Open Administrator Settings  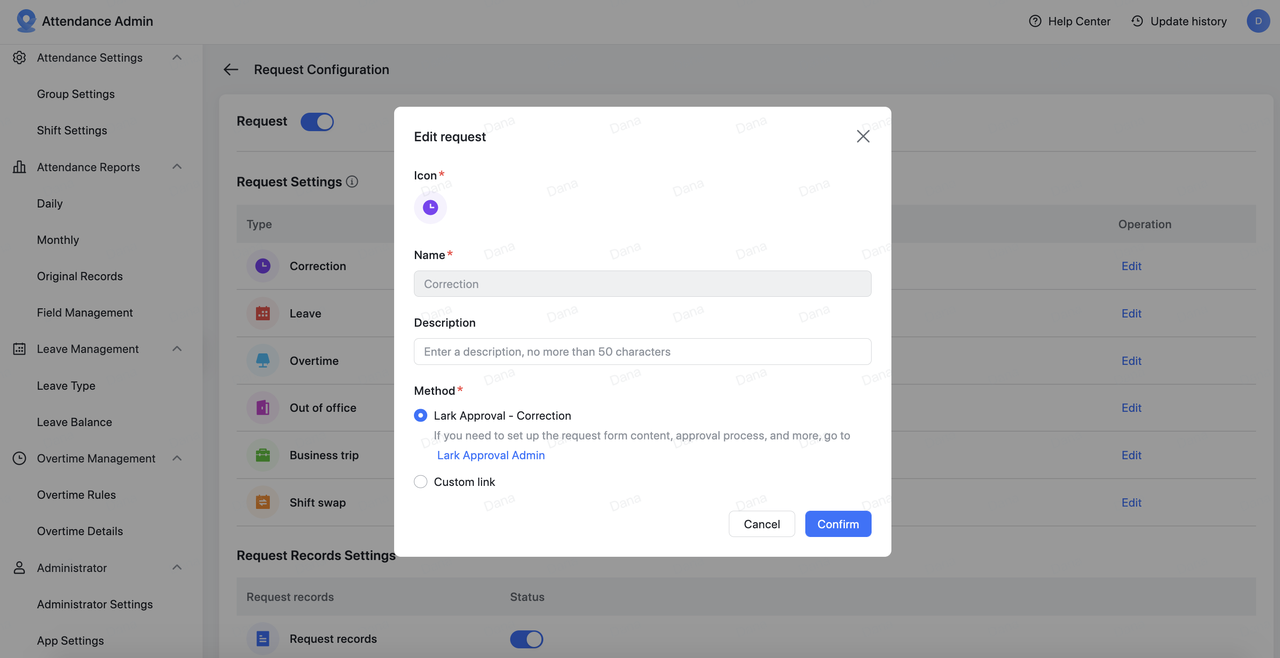coord(95,604)
